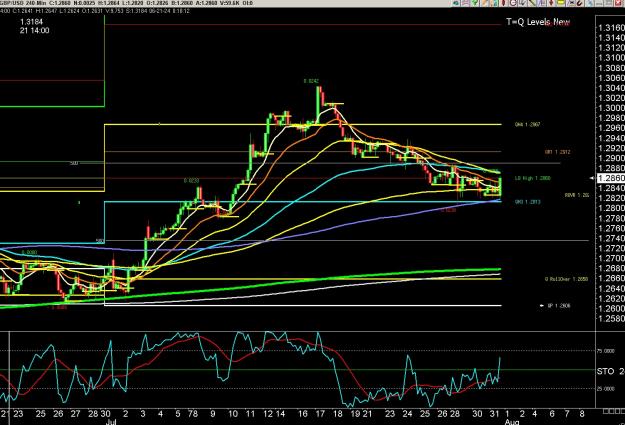Image resolution: width=625 pixels, height=425 pixels.
Task: Click the green checkmark icon in top toolbar
Action: [x=475, y=2]
